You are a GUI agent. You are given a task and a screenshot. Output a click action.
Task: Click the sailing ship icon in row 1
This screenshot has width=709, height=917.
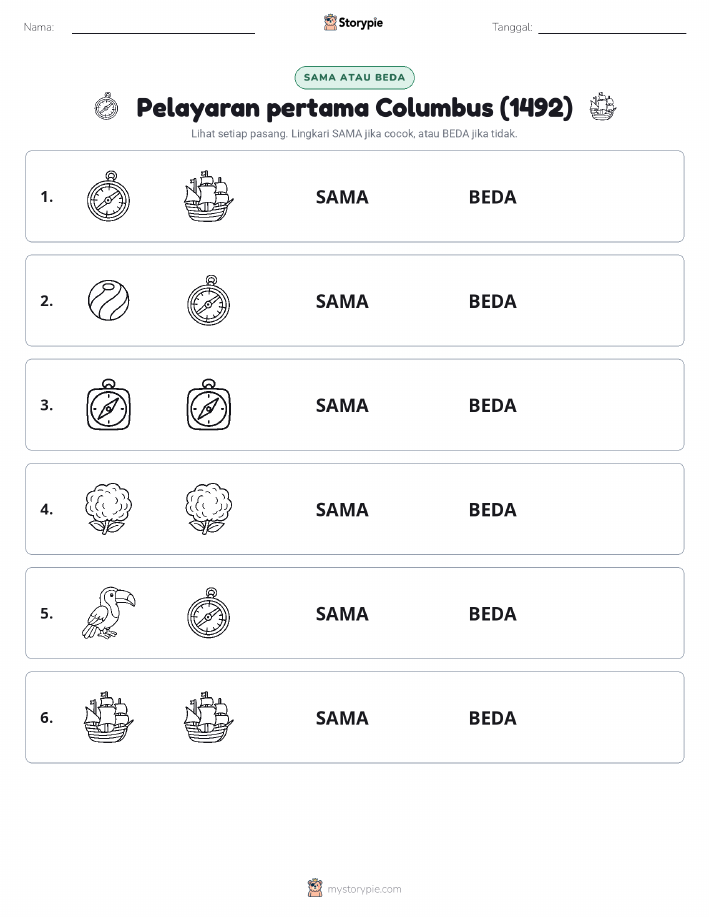coord(208,196)
